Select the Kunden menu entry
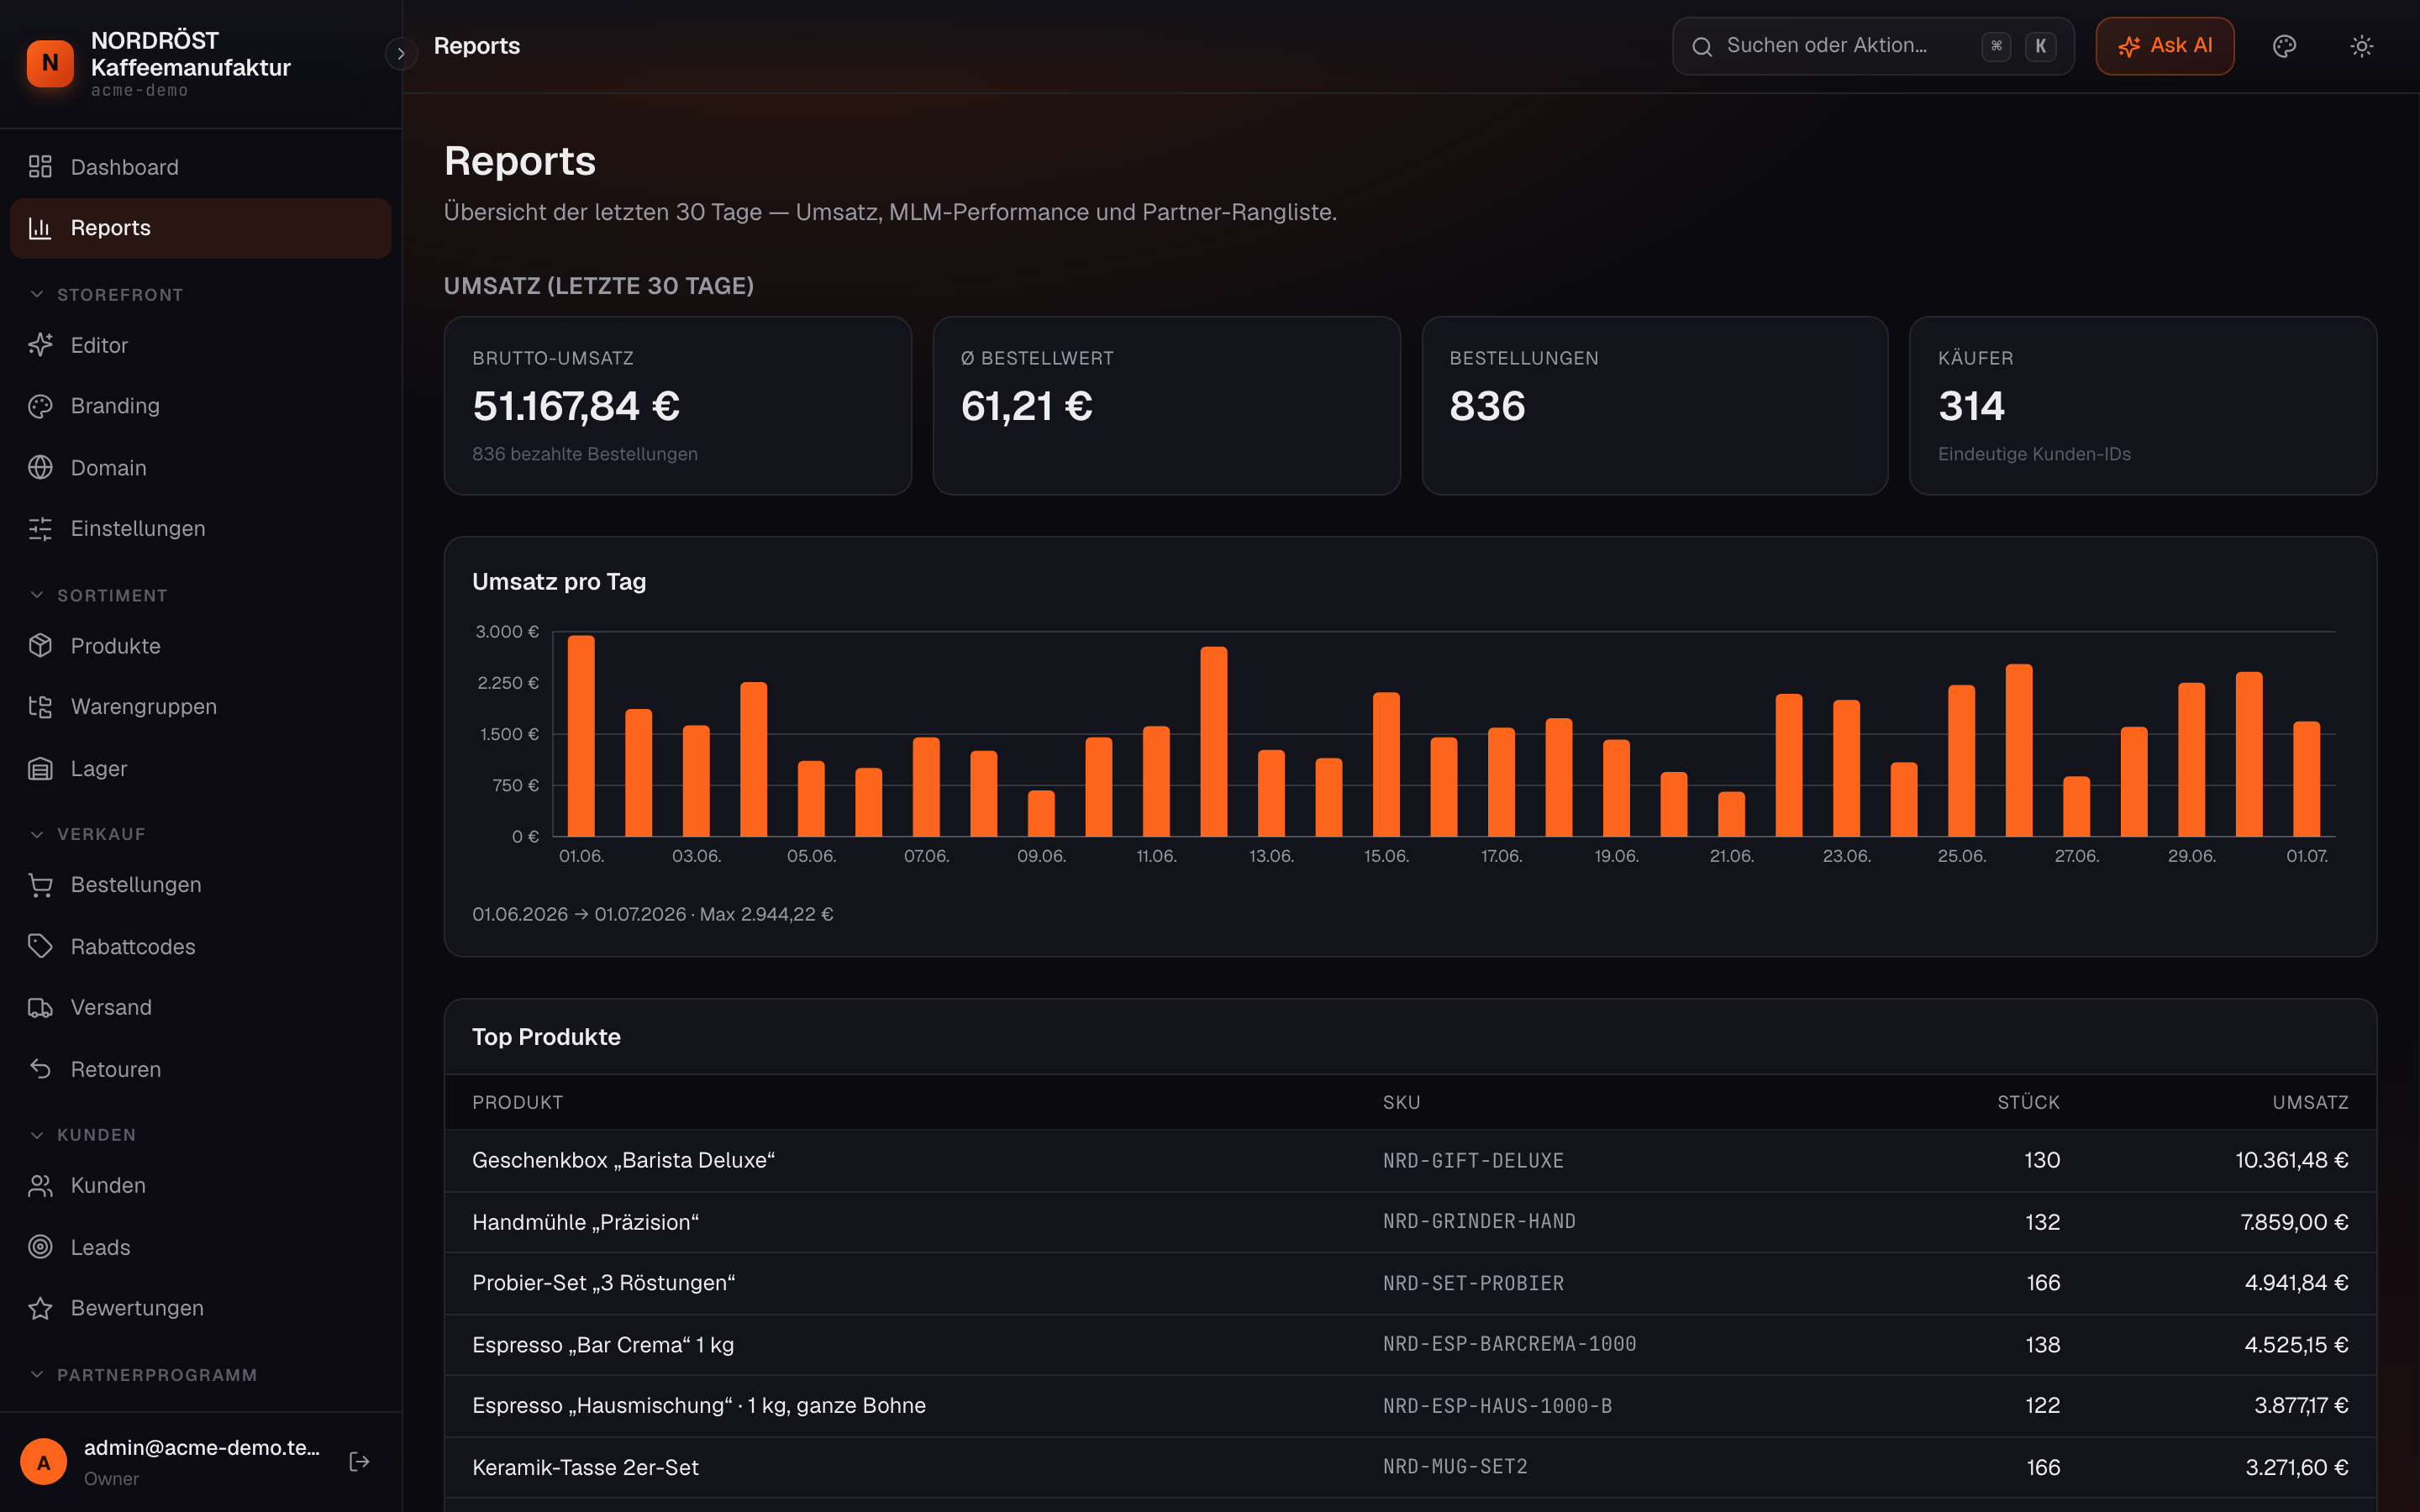 200,1186
